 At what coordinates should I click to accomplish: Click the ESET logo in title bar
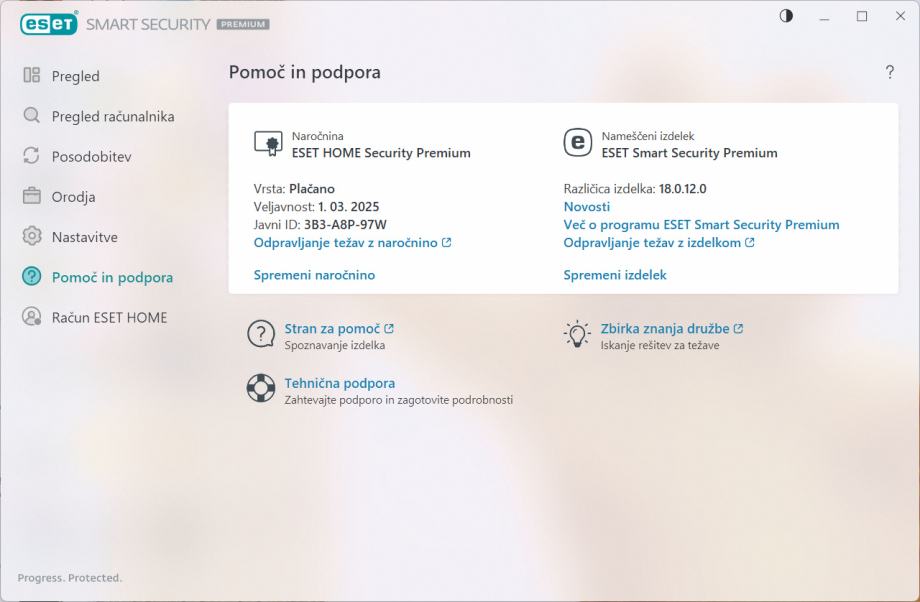48,23
